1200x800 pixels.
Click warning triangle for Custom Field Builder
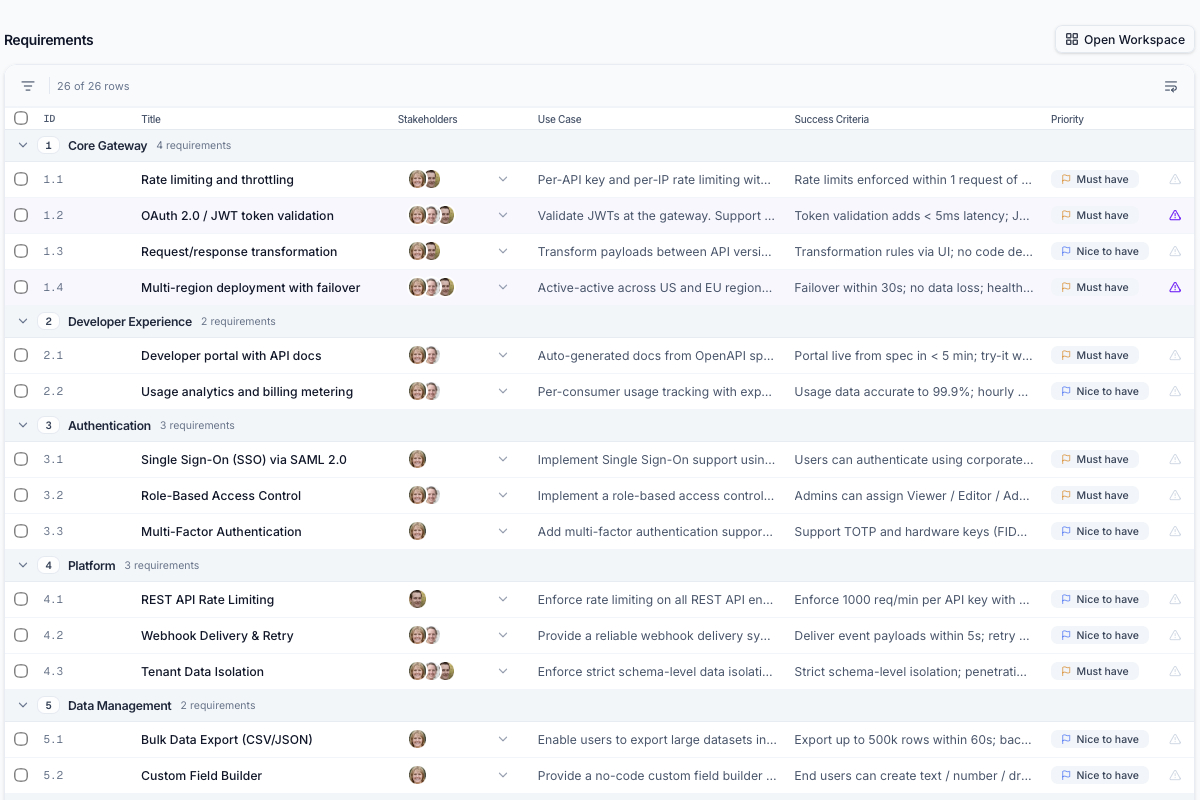[1175, 776]
